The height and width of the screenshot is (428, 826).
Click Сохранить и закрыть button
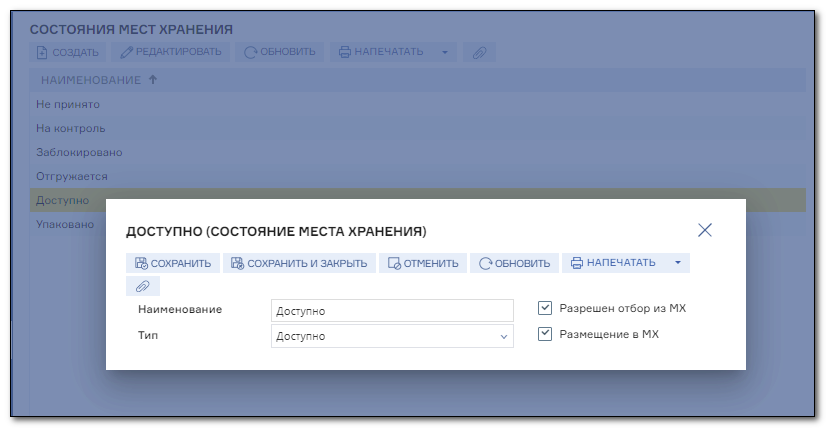[x=299, y=263]
